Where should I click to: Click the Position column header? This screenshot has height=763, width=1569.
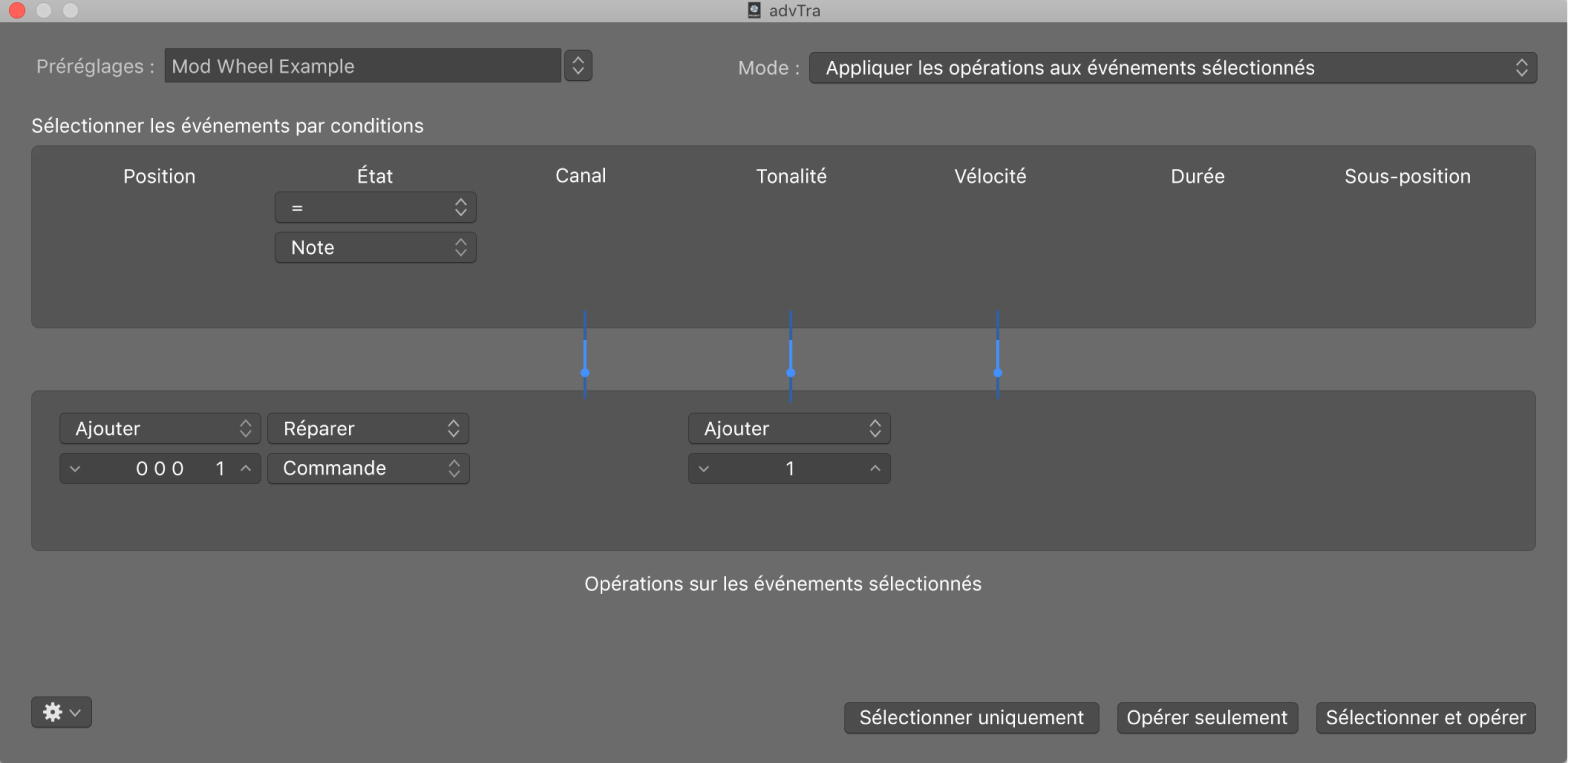click(159, 177)
